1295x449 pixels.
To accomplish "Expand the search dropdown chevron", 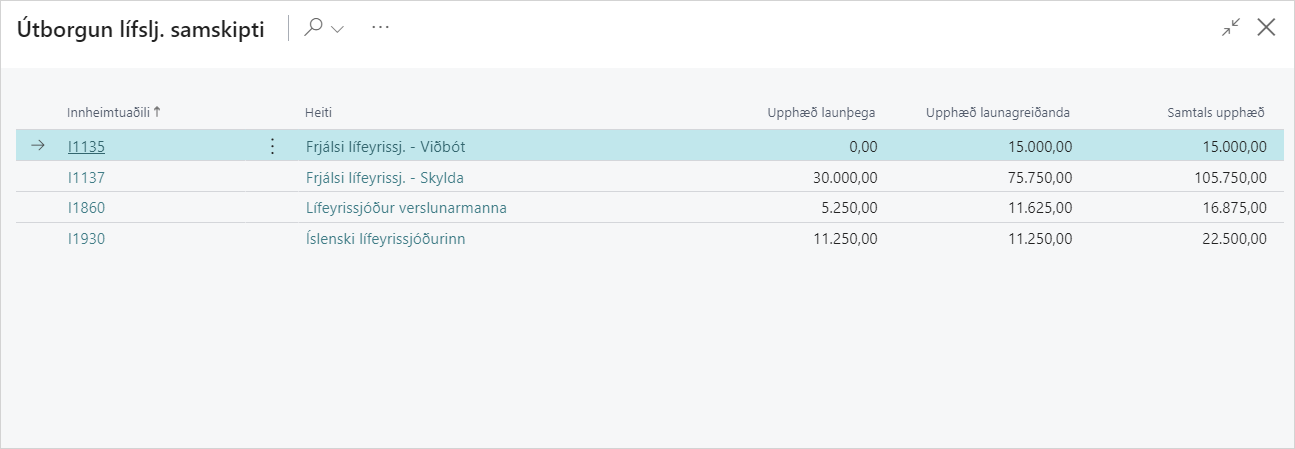I will 337,29.
